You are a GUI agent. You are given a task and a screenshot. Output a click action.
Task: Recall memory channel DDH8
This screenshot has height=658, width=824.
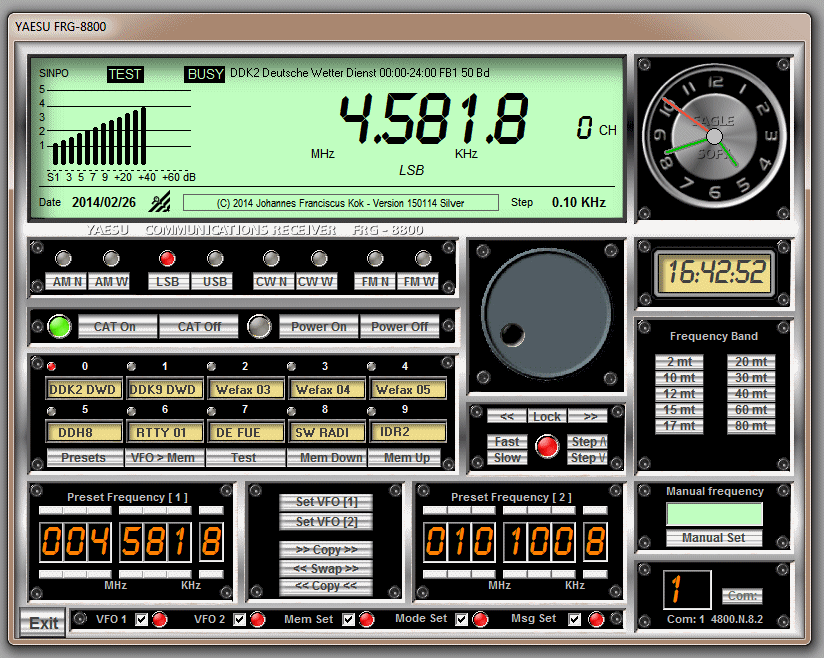(84, 432)
